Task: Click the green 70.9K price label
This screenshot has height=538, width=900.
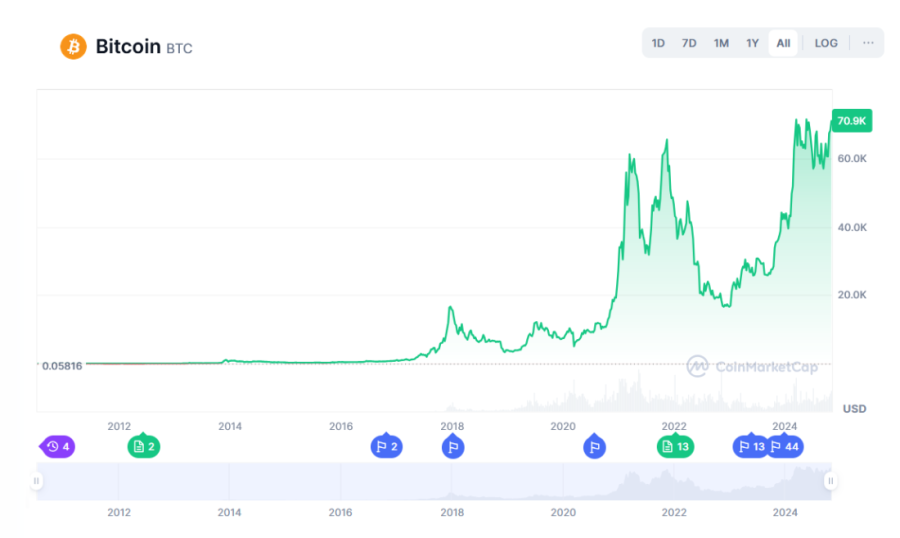Action: click(852, 121)
